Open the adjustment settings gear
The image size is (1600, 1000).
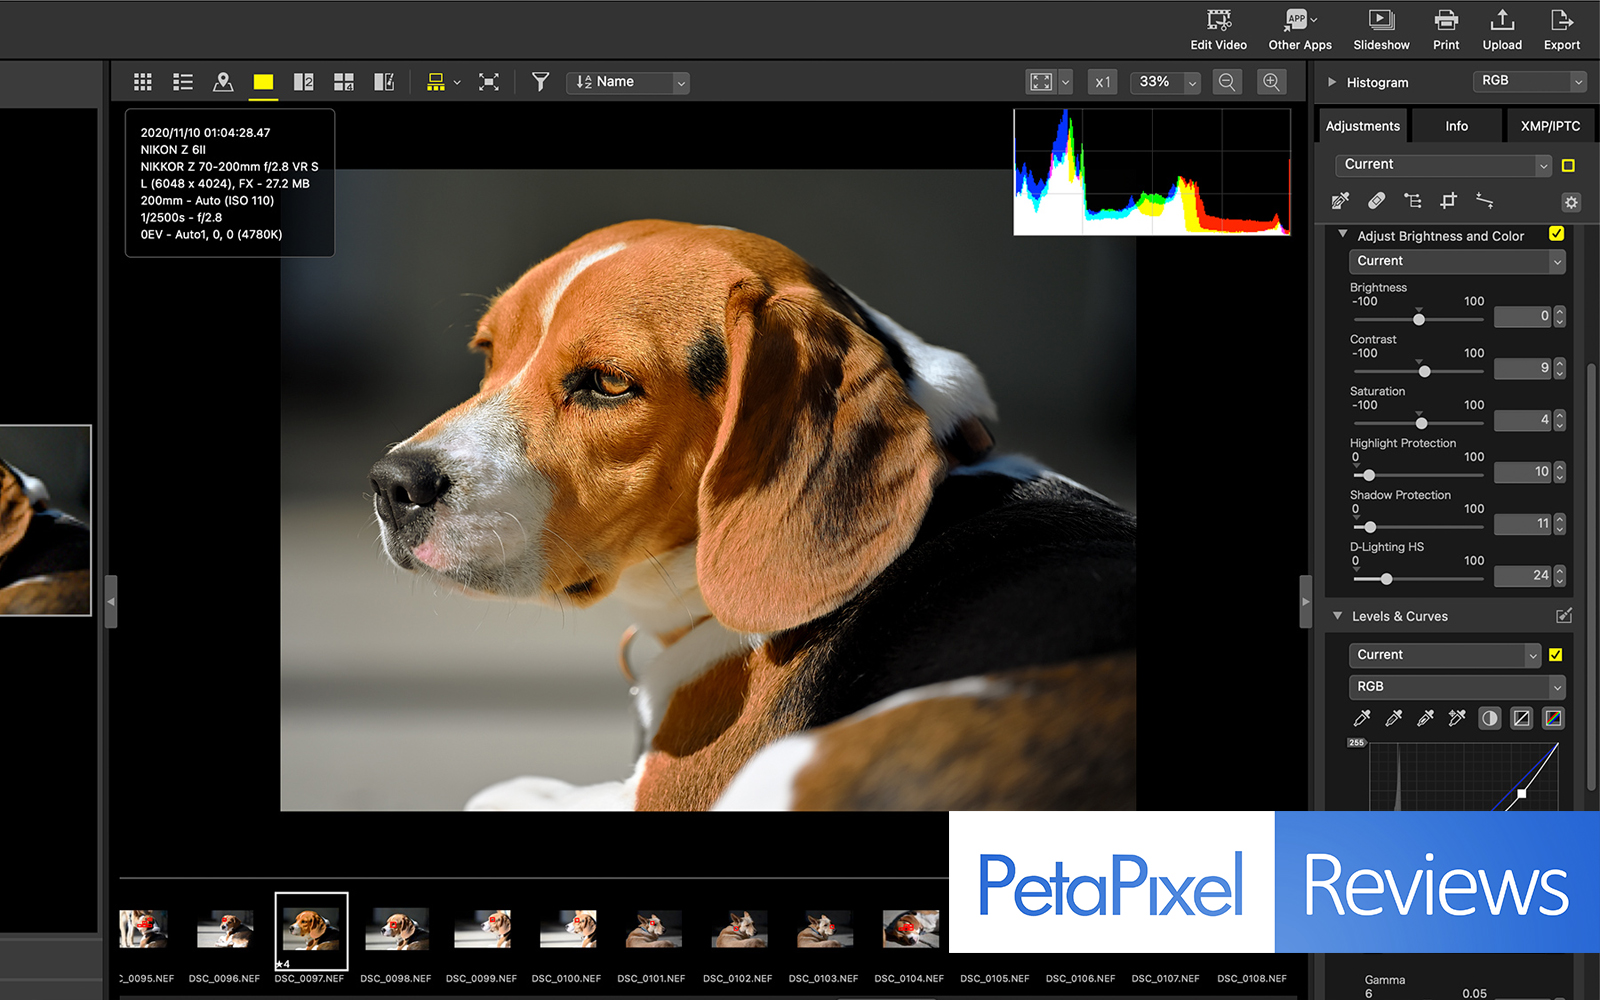[x=1571, y=202]
